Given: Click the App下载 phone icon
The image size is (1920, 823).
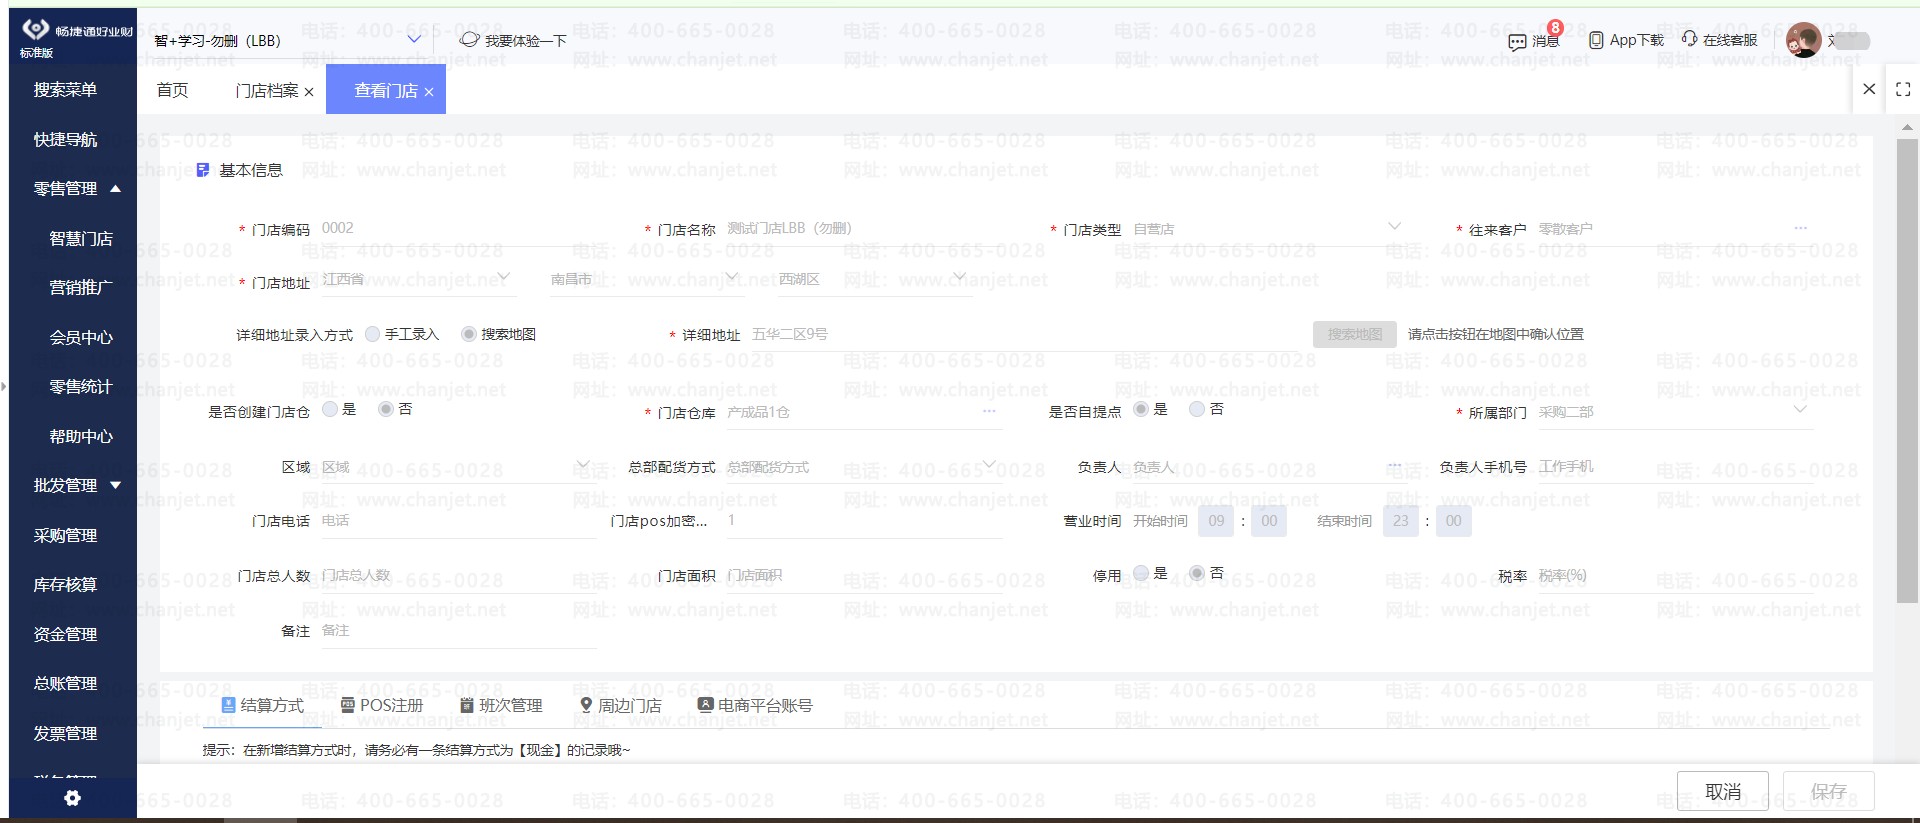Looking at the screenshot, I should pos(1596,40).
